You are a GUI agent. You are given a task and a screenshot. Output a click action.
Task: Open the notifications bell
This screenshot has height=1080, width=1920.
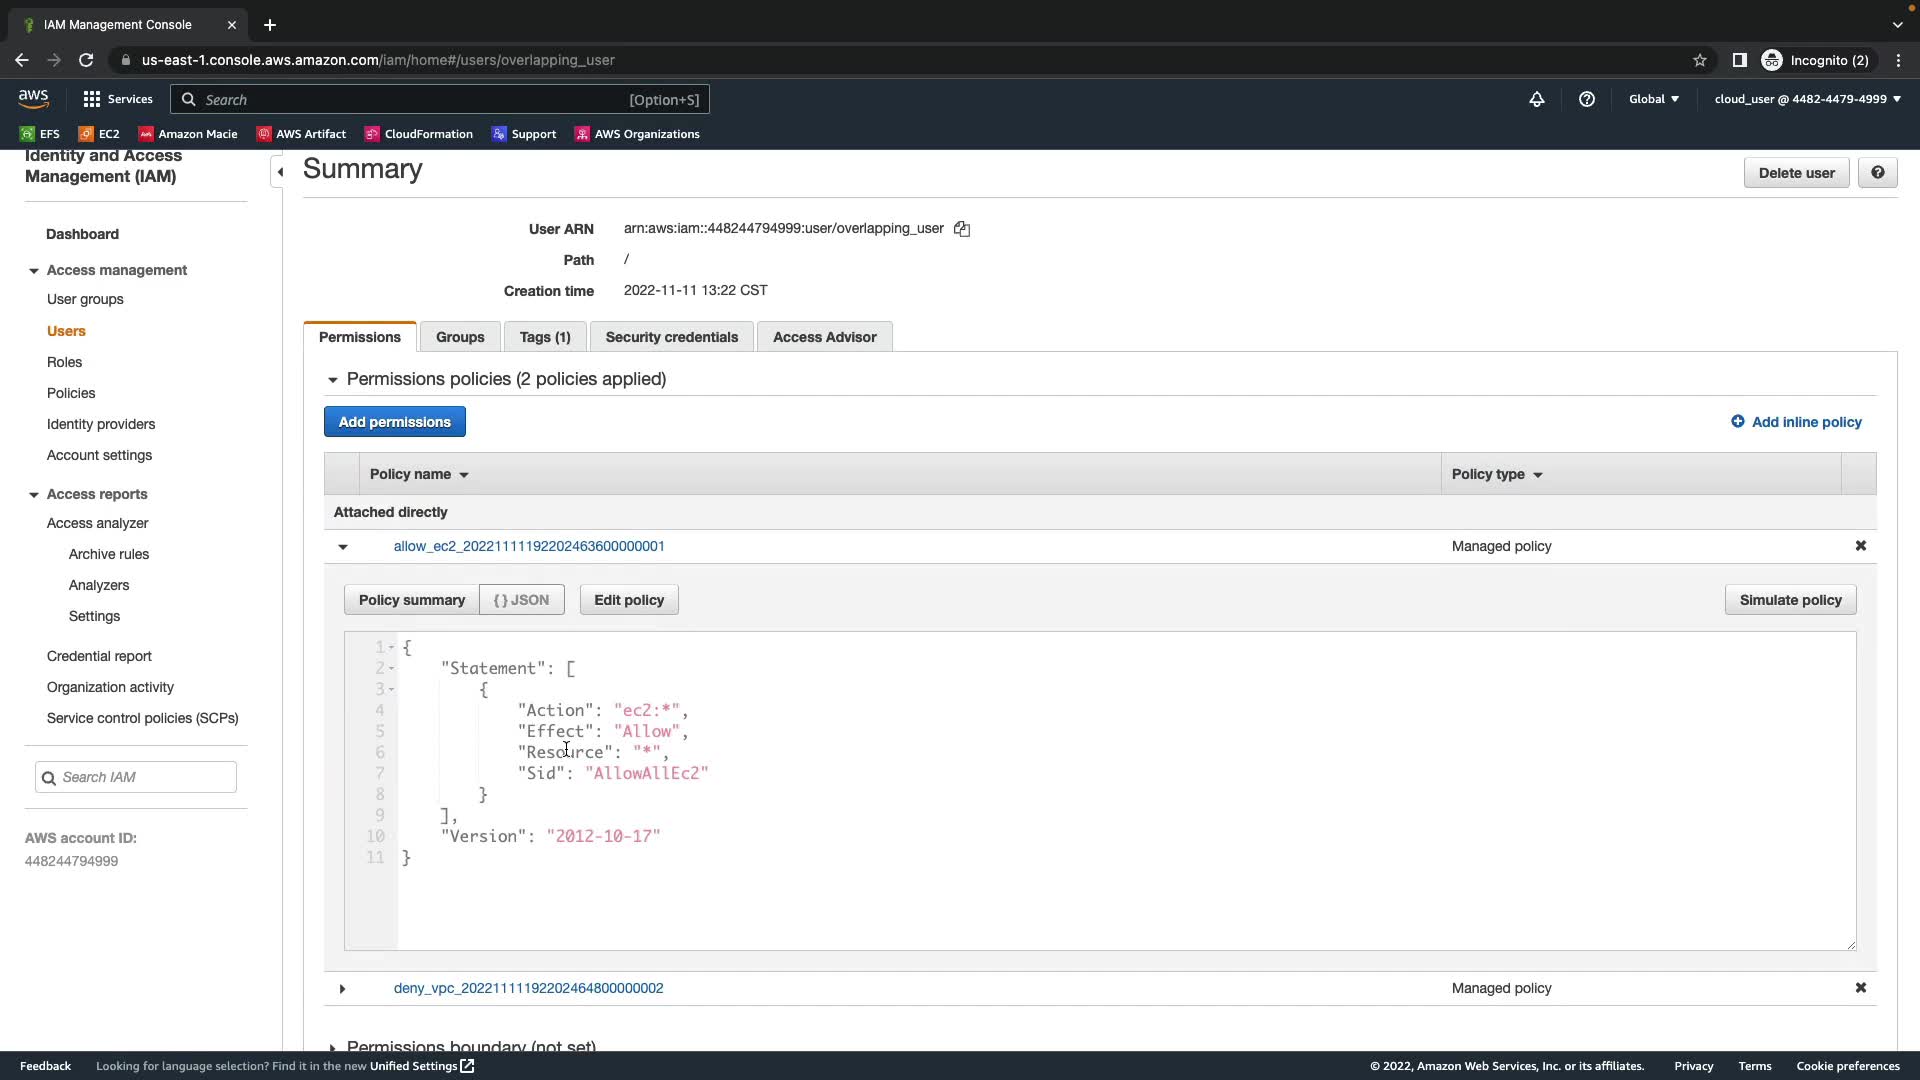[x=1537, y=99]
